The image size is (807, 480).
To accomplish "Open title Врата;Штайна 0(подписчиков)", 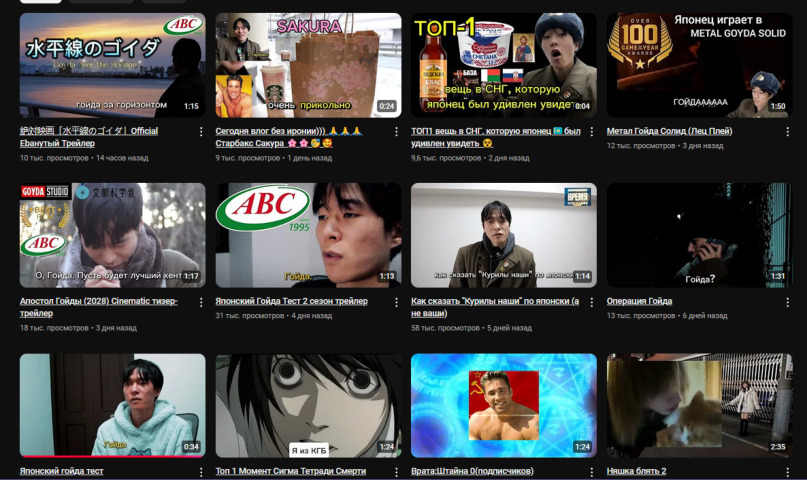I will coord(472,471).
